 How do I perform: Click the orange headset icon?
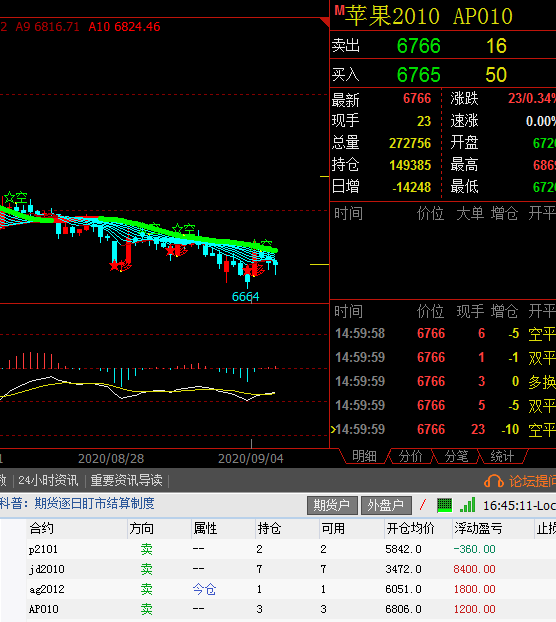point(494,481)
